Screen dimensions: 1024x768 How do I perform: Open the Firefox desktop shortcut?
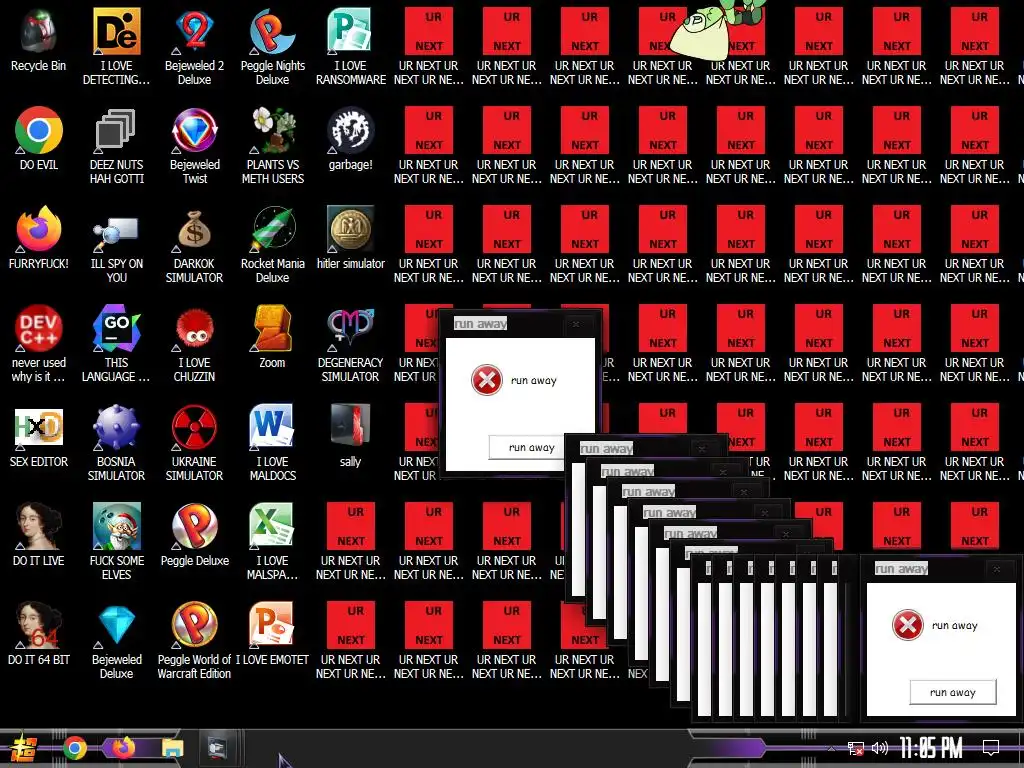click(39, 229)
